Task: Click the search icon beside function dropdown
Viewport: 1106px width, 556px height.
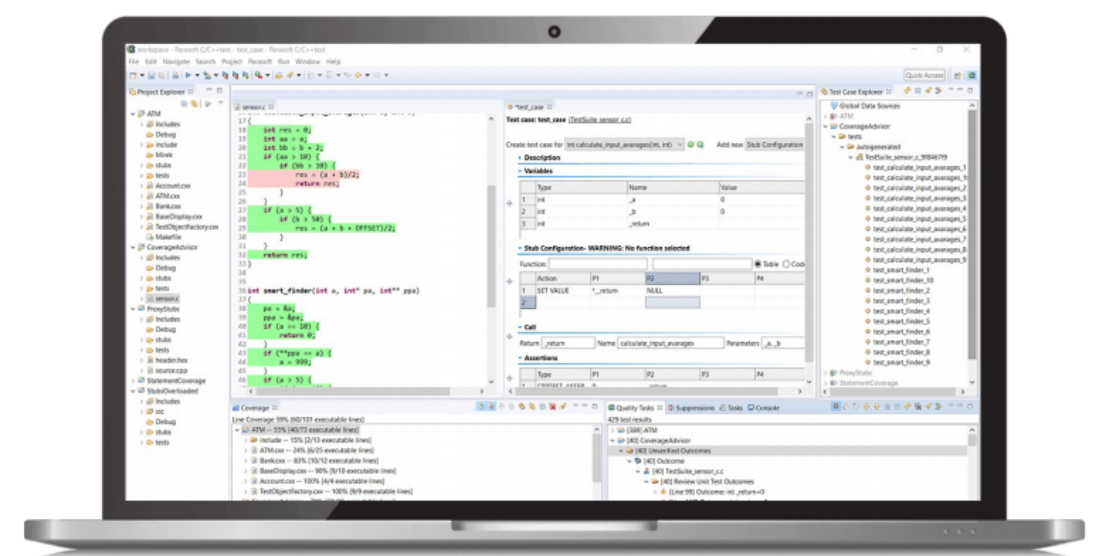Action: pos(700,145)
